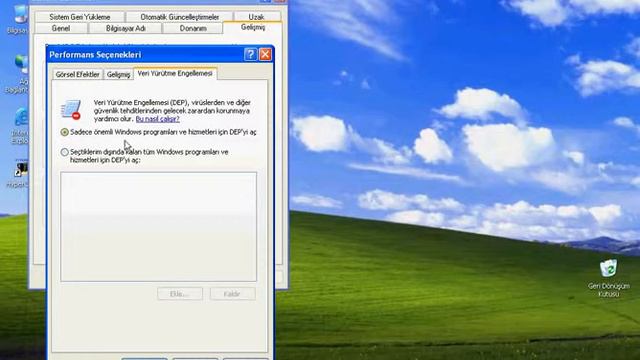The image size is (640, 360).
Task: Click the help question mark button in Performans Seçenekleri
Action: click(x=250, y=55)
